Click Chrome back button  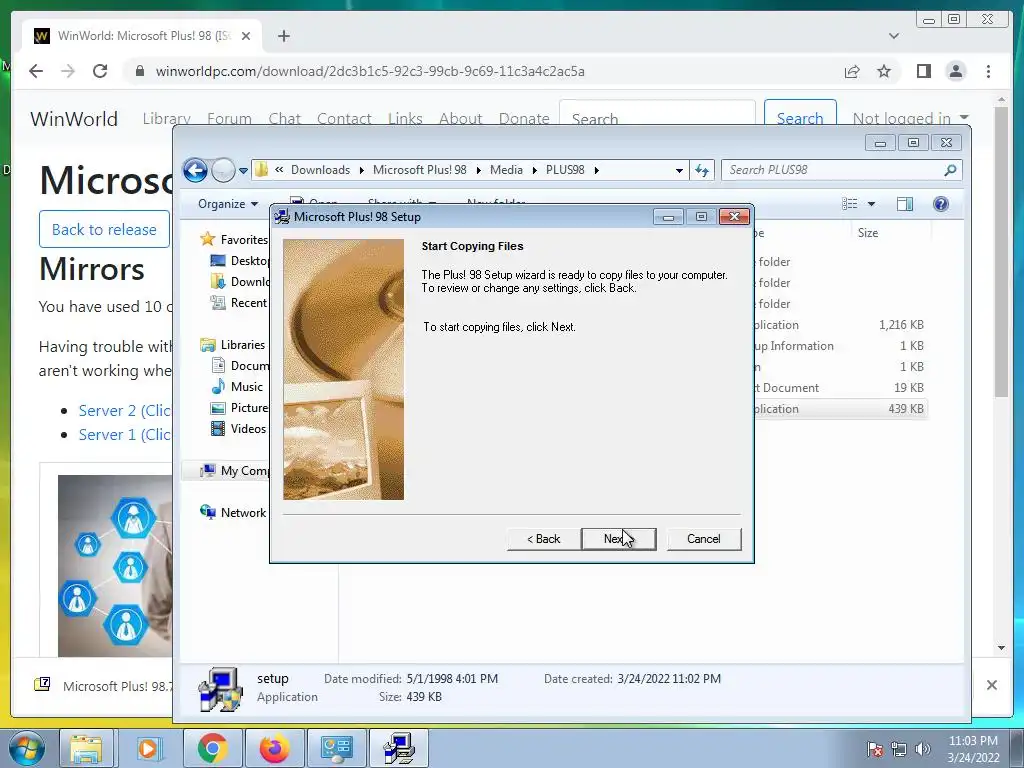click(36, 71)
